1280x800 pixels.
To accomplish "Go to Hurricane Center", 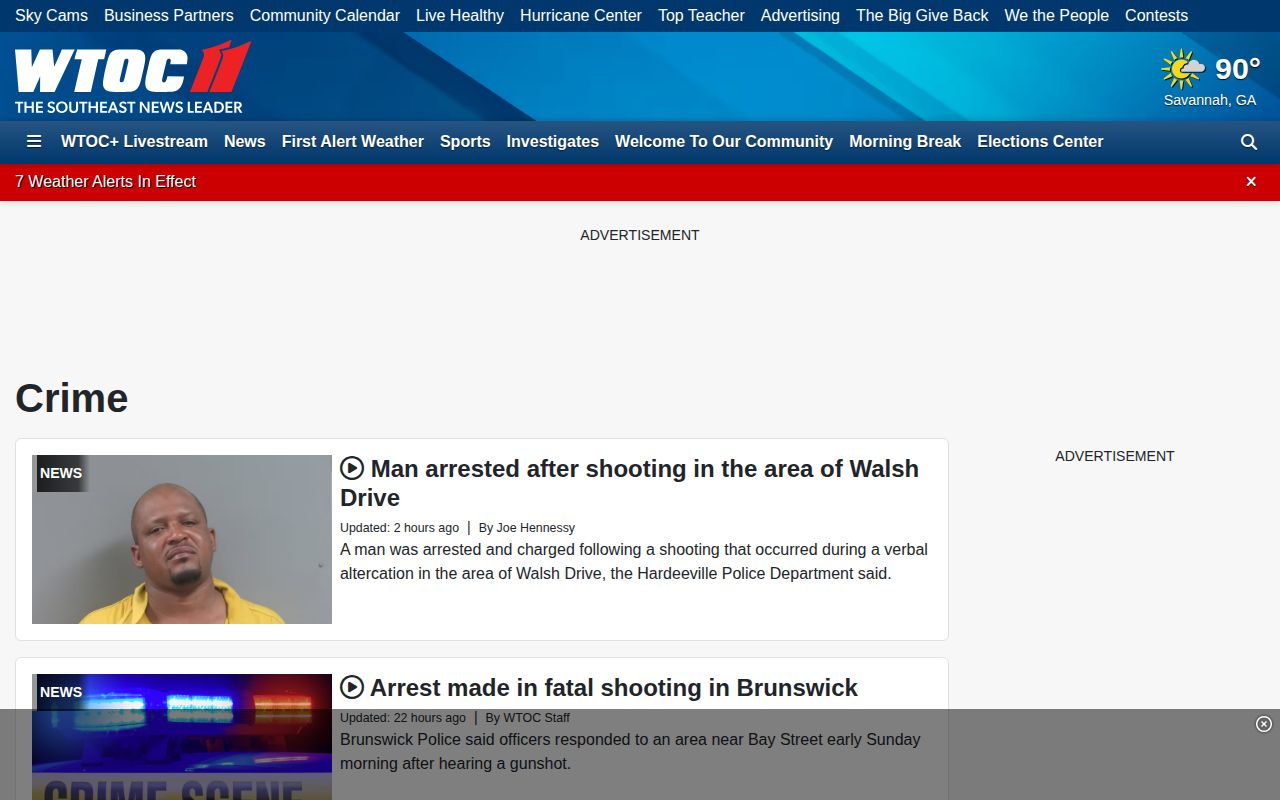I will [x=581, y=15].
